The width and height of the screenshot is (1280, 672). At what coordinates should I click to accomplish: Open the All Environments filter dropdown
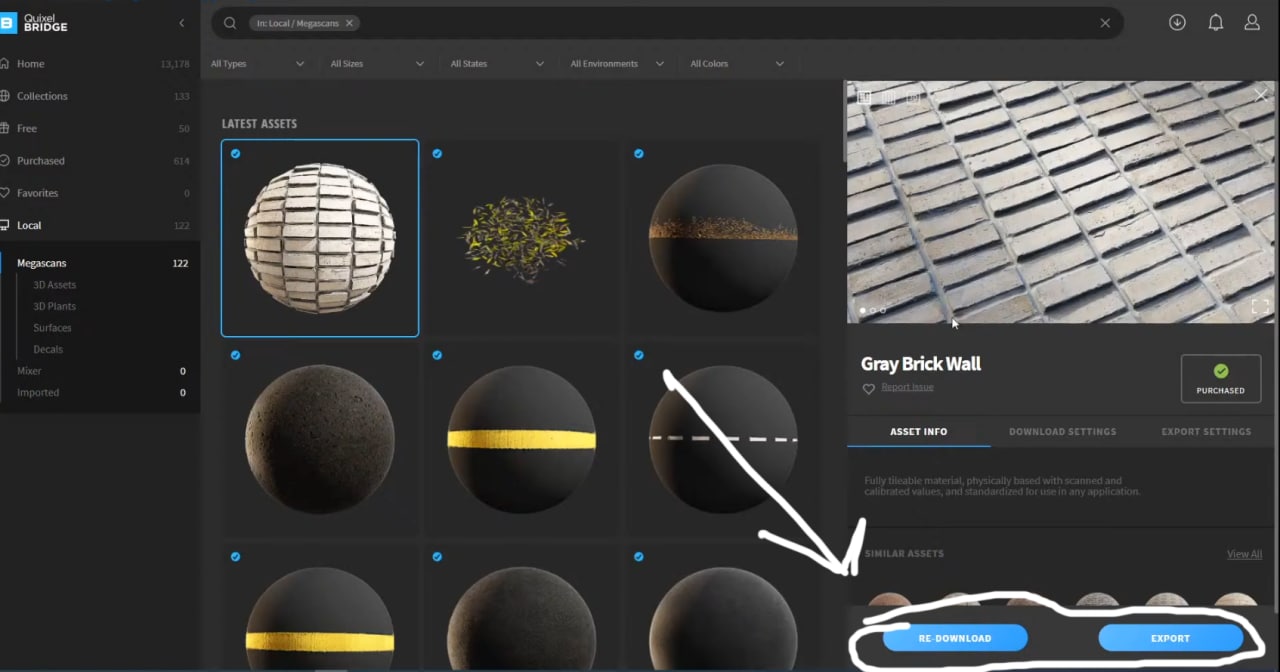pyautogui.click(x=617, y=64)
